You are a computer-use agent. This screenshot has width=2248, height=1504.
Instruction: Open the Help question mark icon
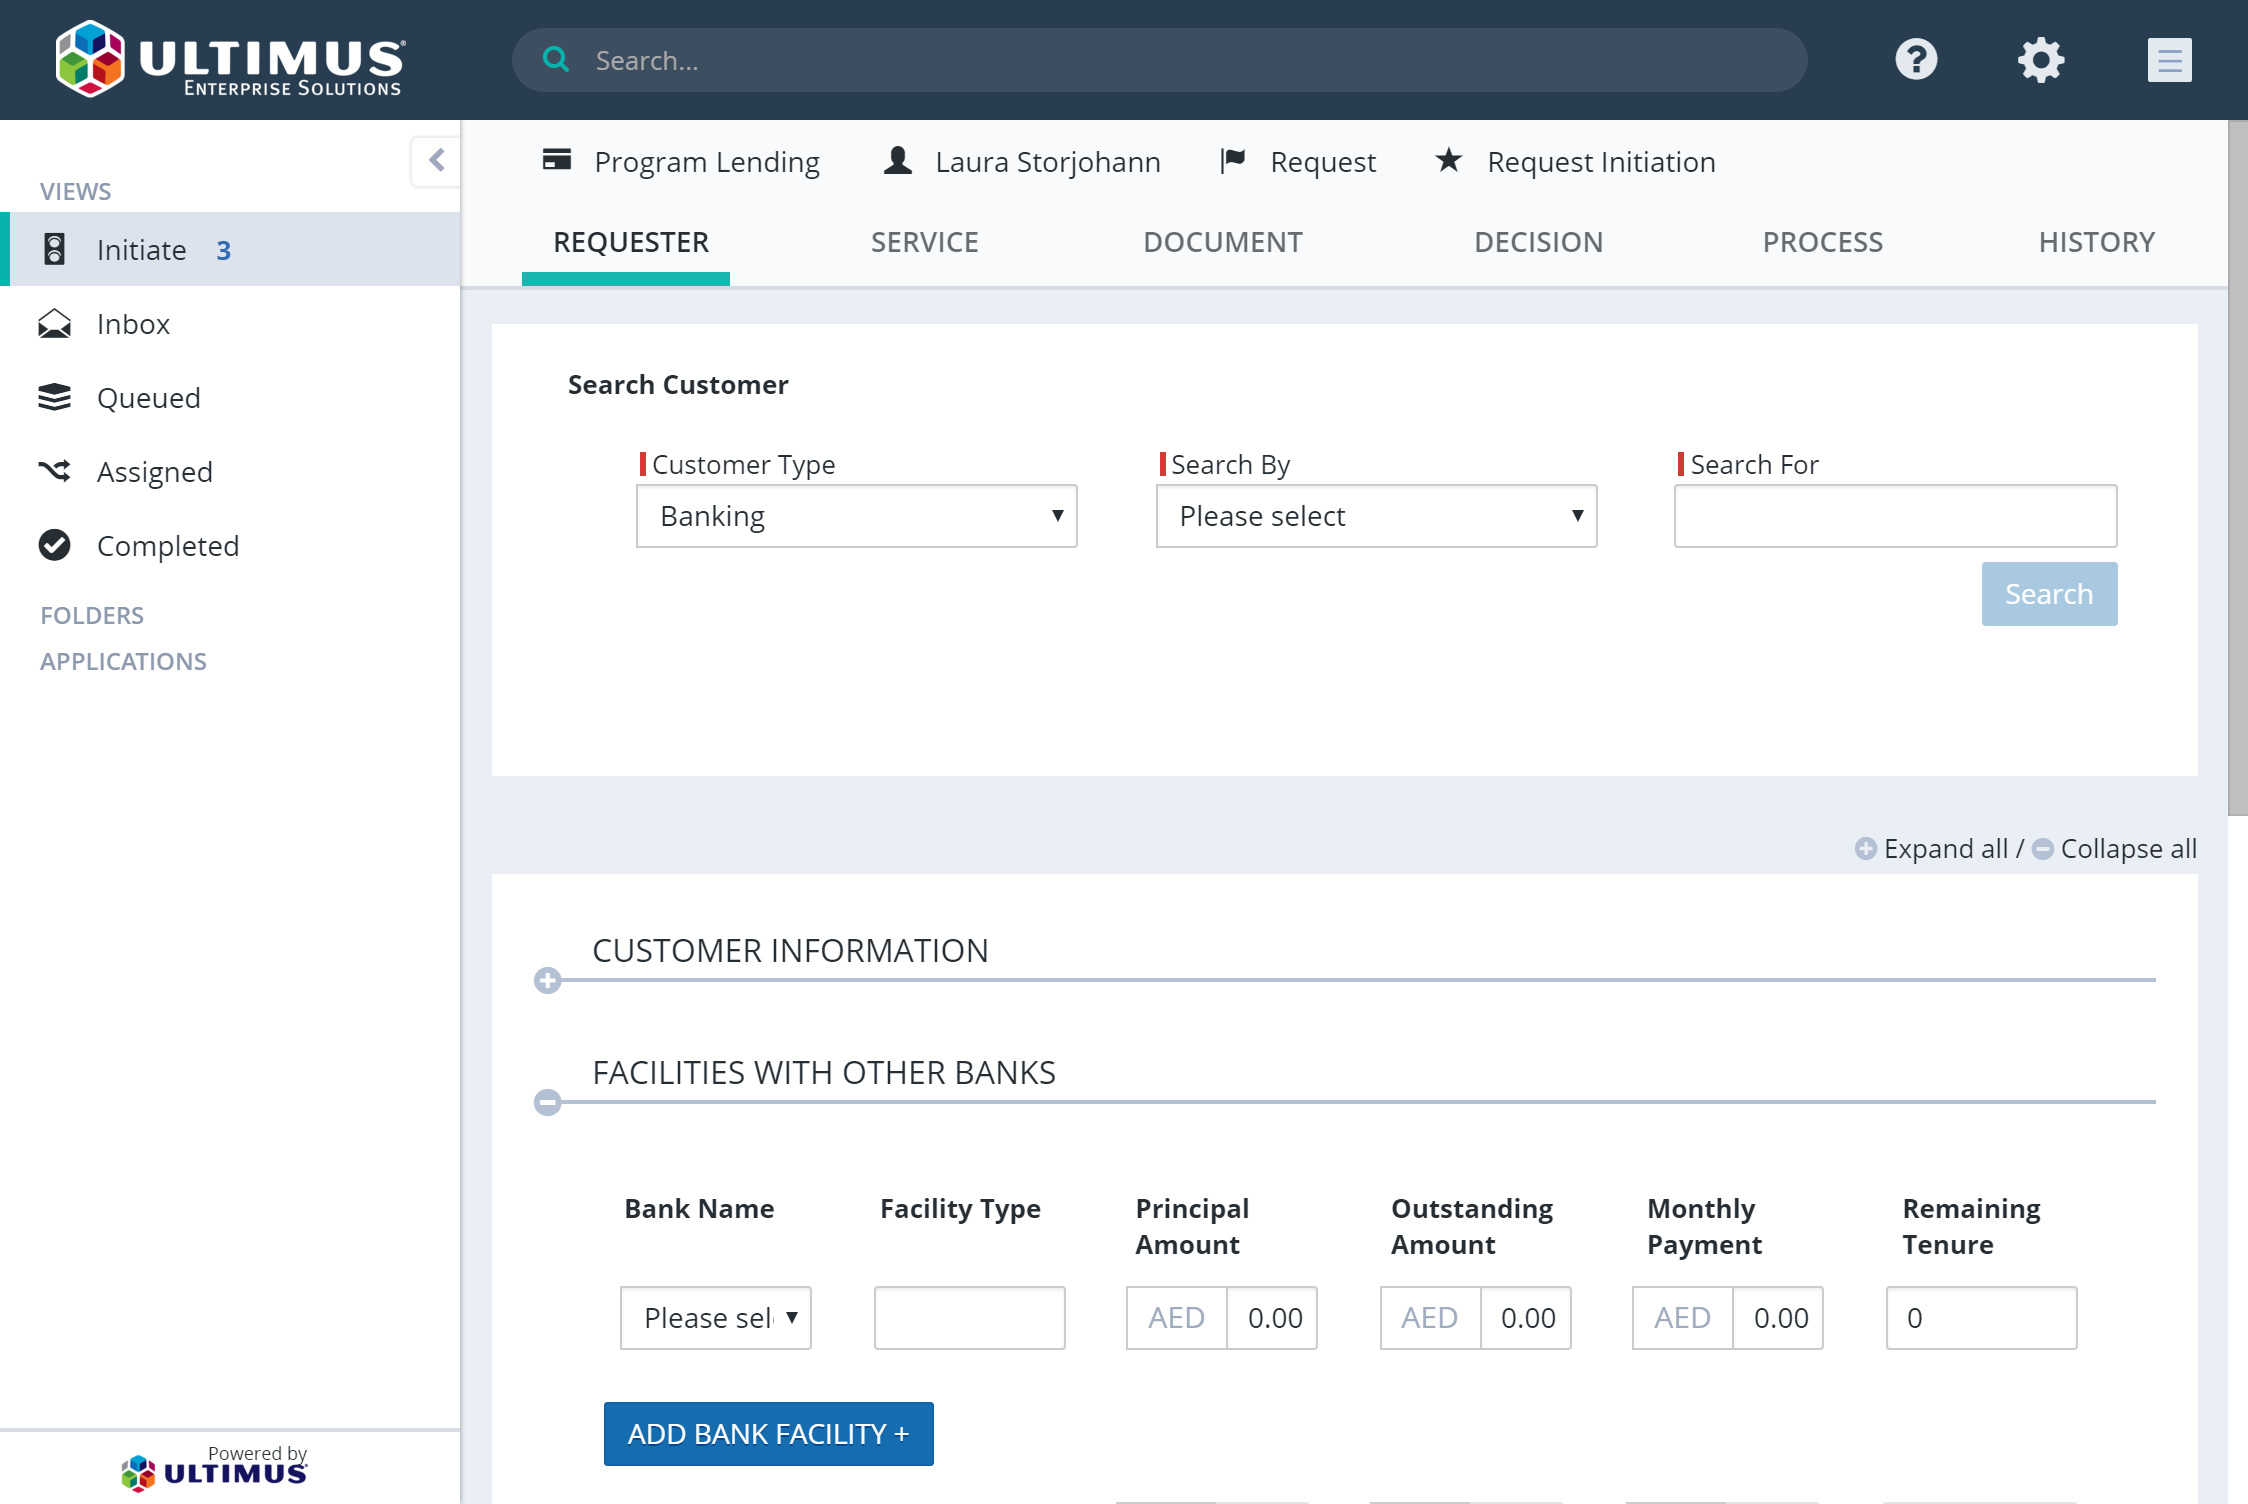[x=1916, y=60]
